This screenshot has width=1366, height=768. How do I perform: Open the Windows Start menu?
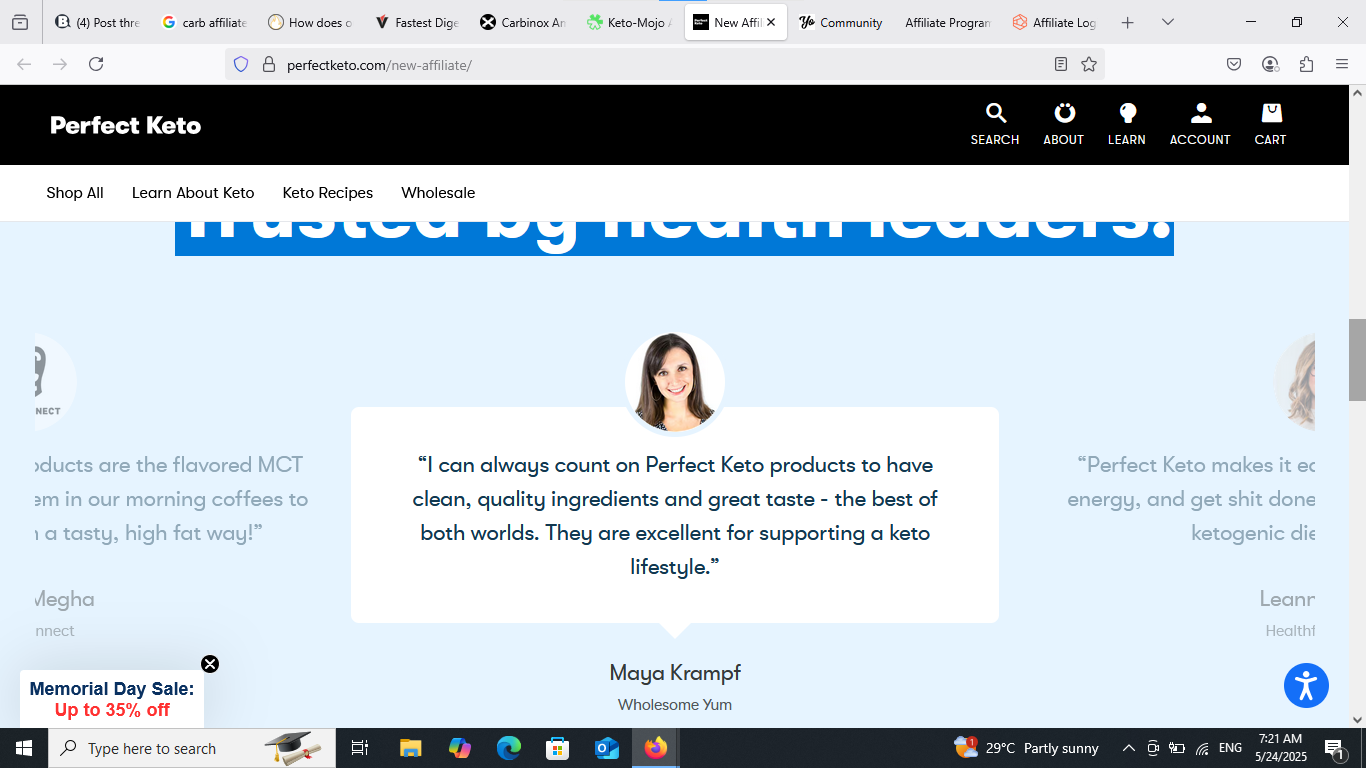click(24, 748)
